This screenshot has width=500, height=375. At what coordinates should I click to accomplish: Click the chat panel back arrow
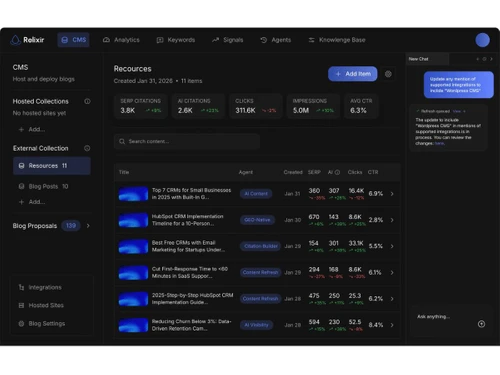coord(478,59)
